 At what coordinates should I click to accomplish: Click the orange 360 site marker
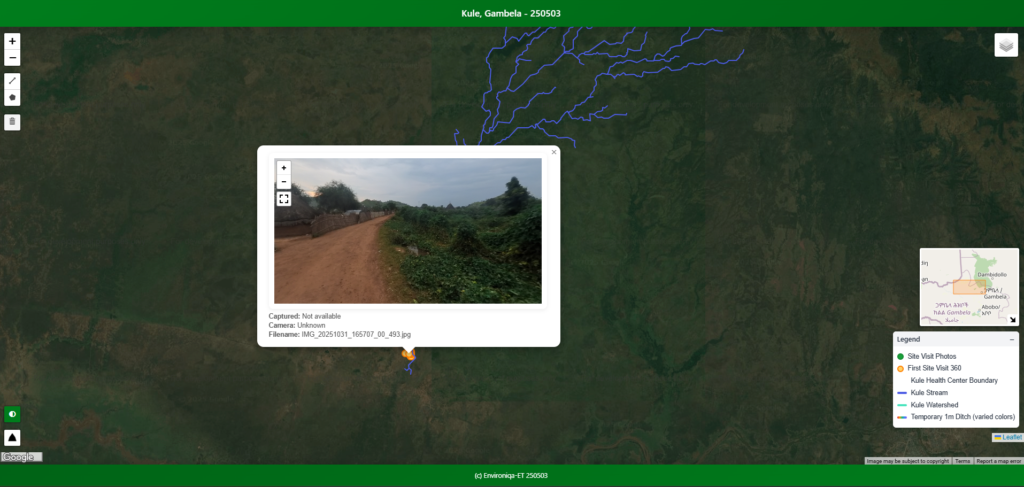click(x=408, y=355)
